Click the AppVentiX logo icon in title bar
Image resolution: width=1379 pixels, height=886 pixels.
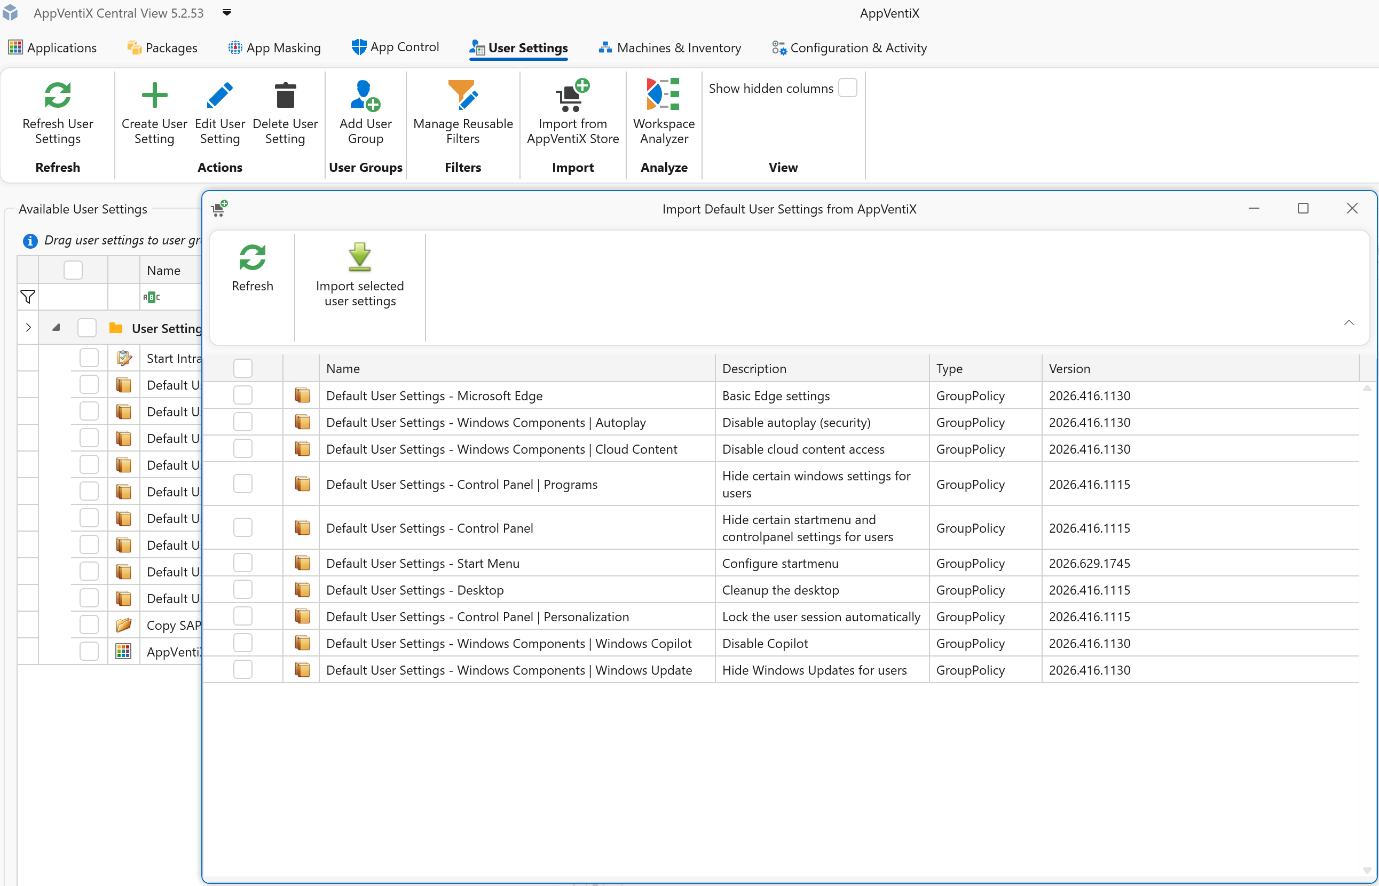11,13
